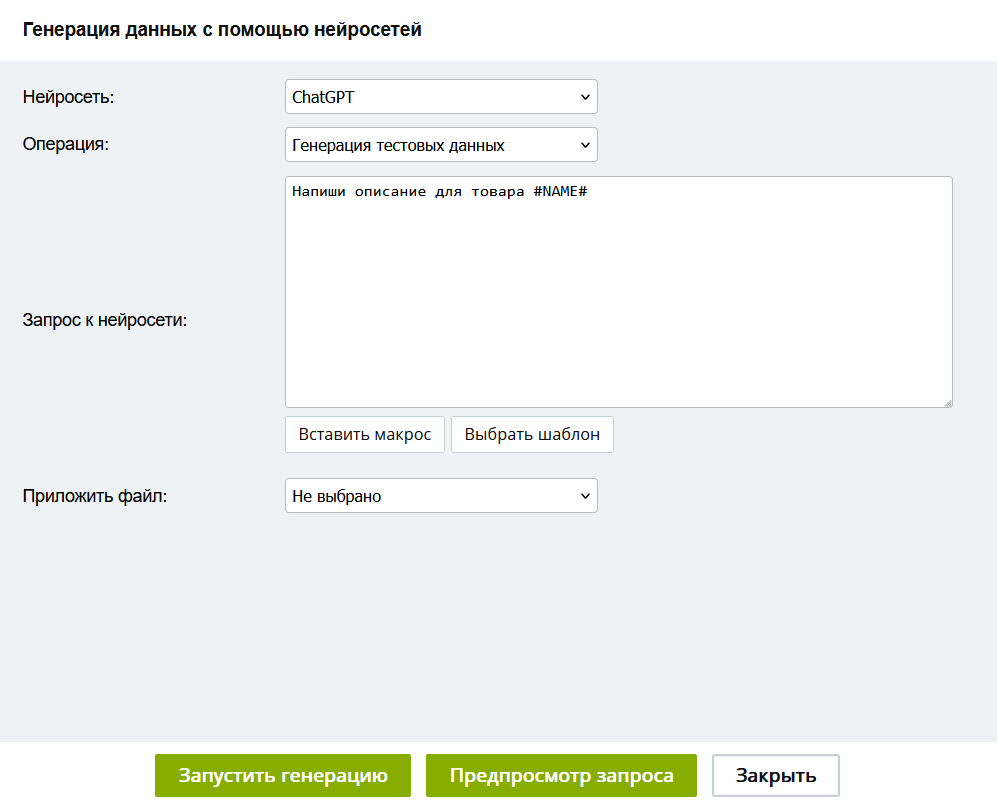Viewport: 997px width, 810px height.
Task: Open the Нейросеть dropdown showing ChatGPT
Action: pos(440,97)
